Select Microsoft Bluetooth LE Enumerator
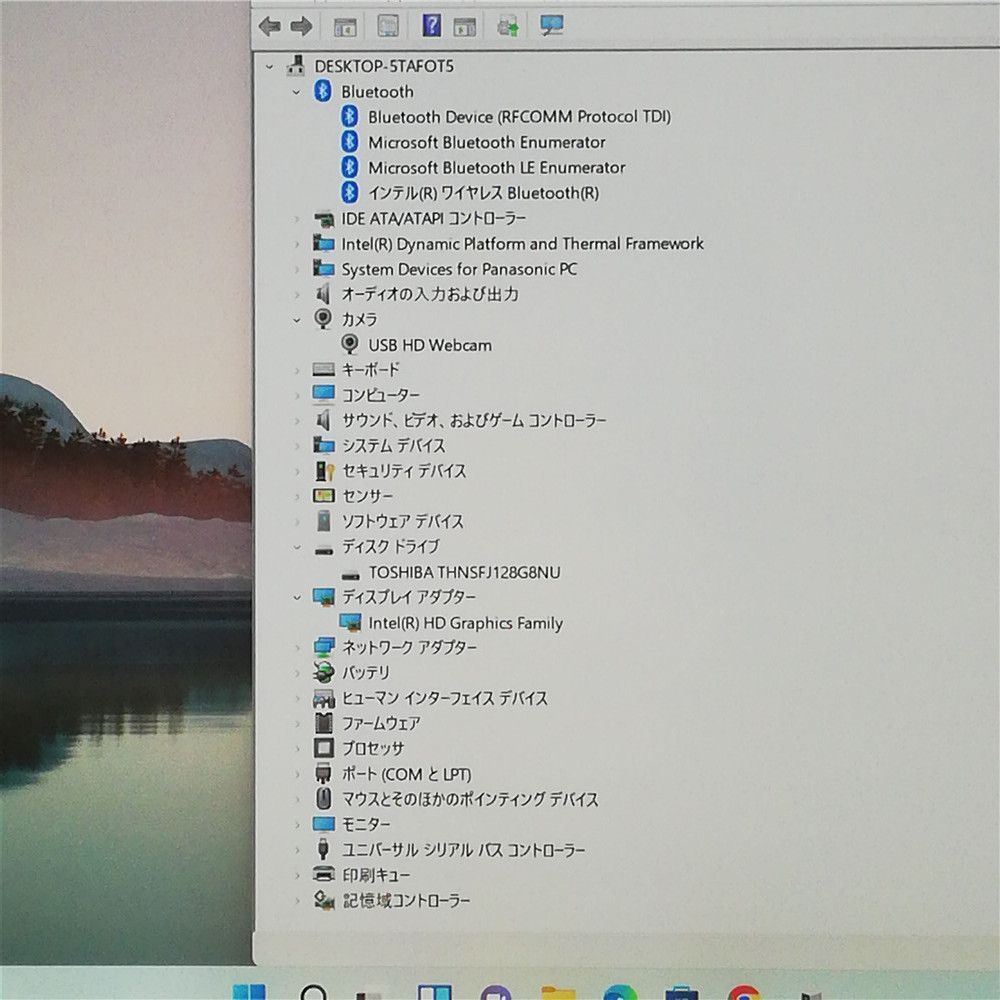 497,168
